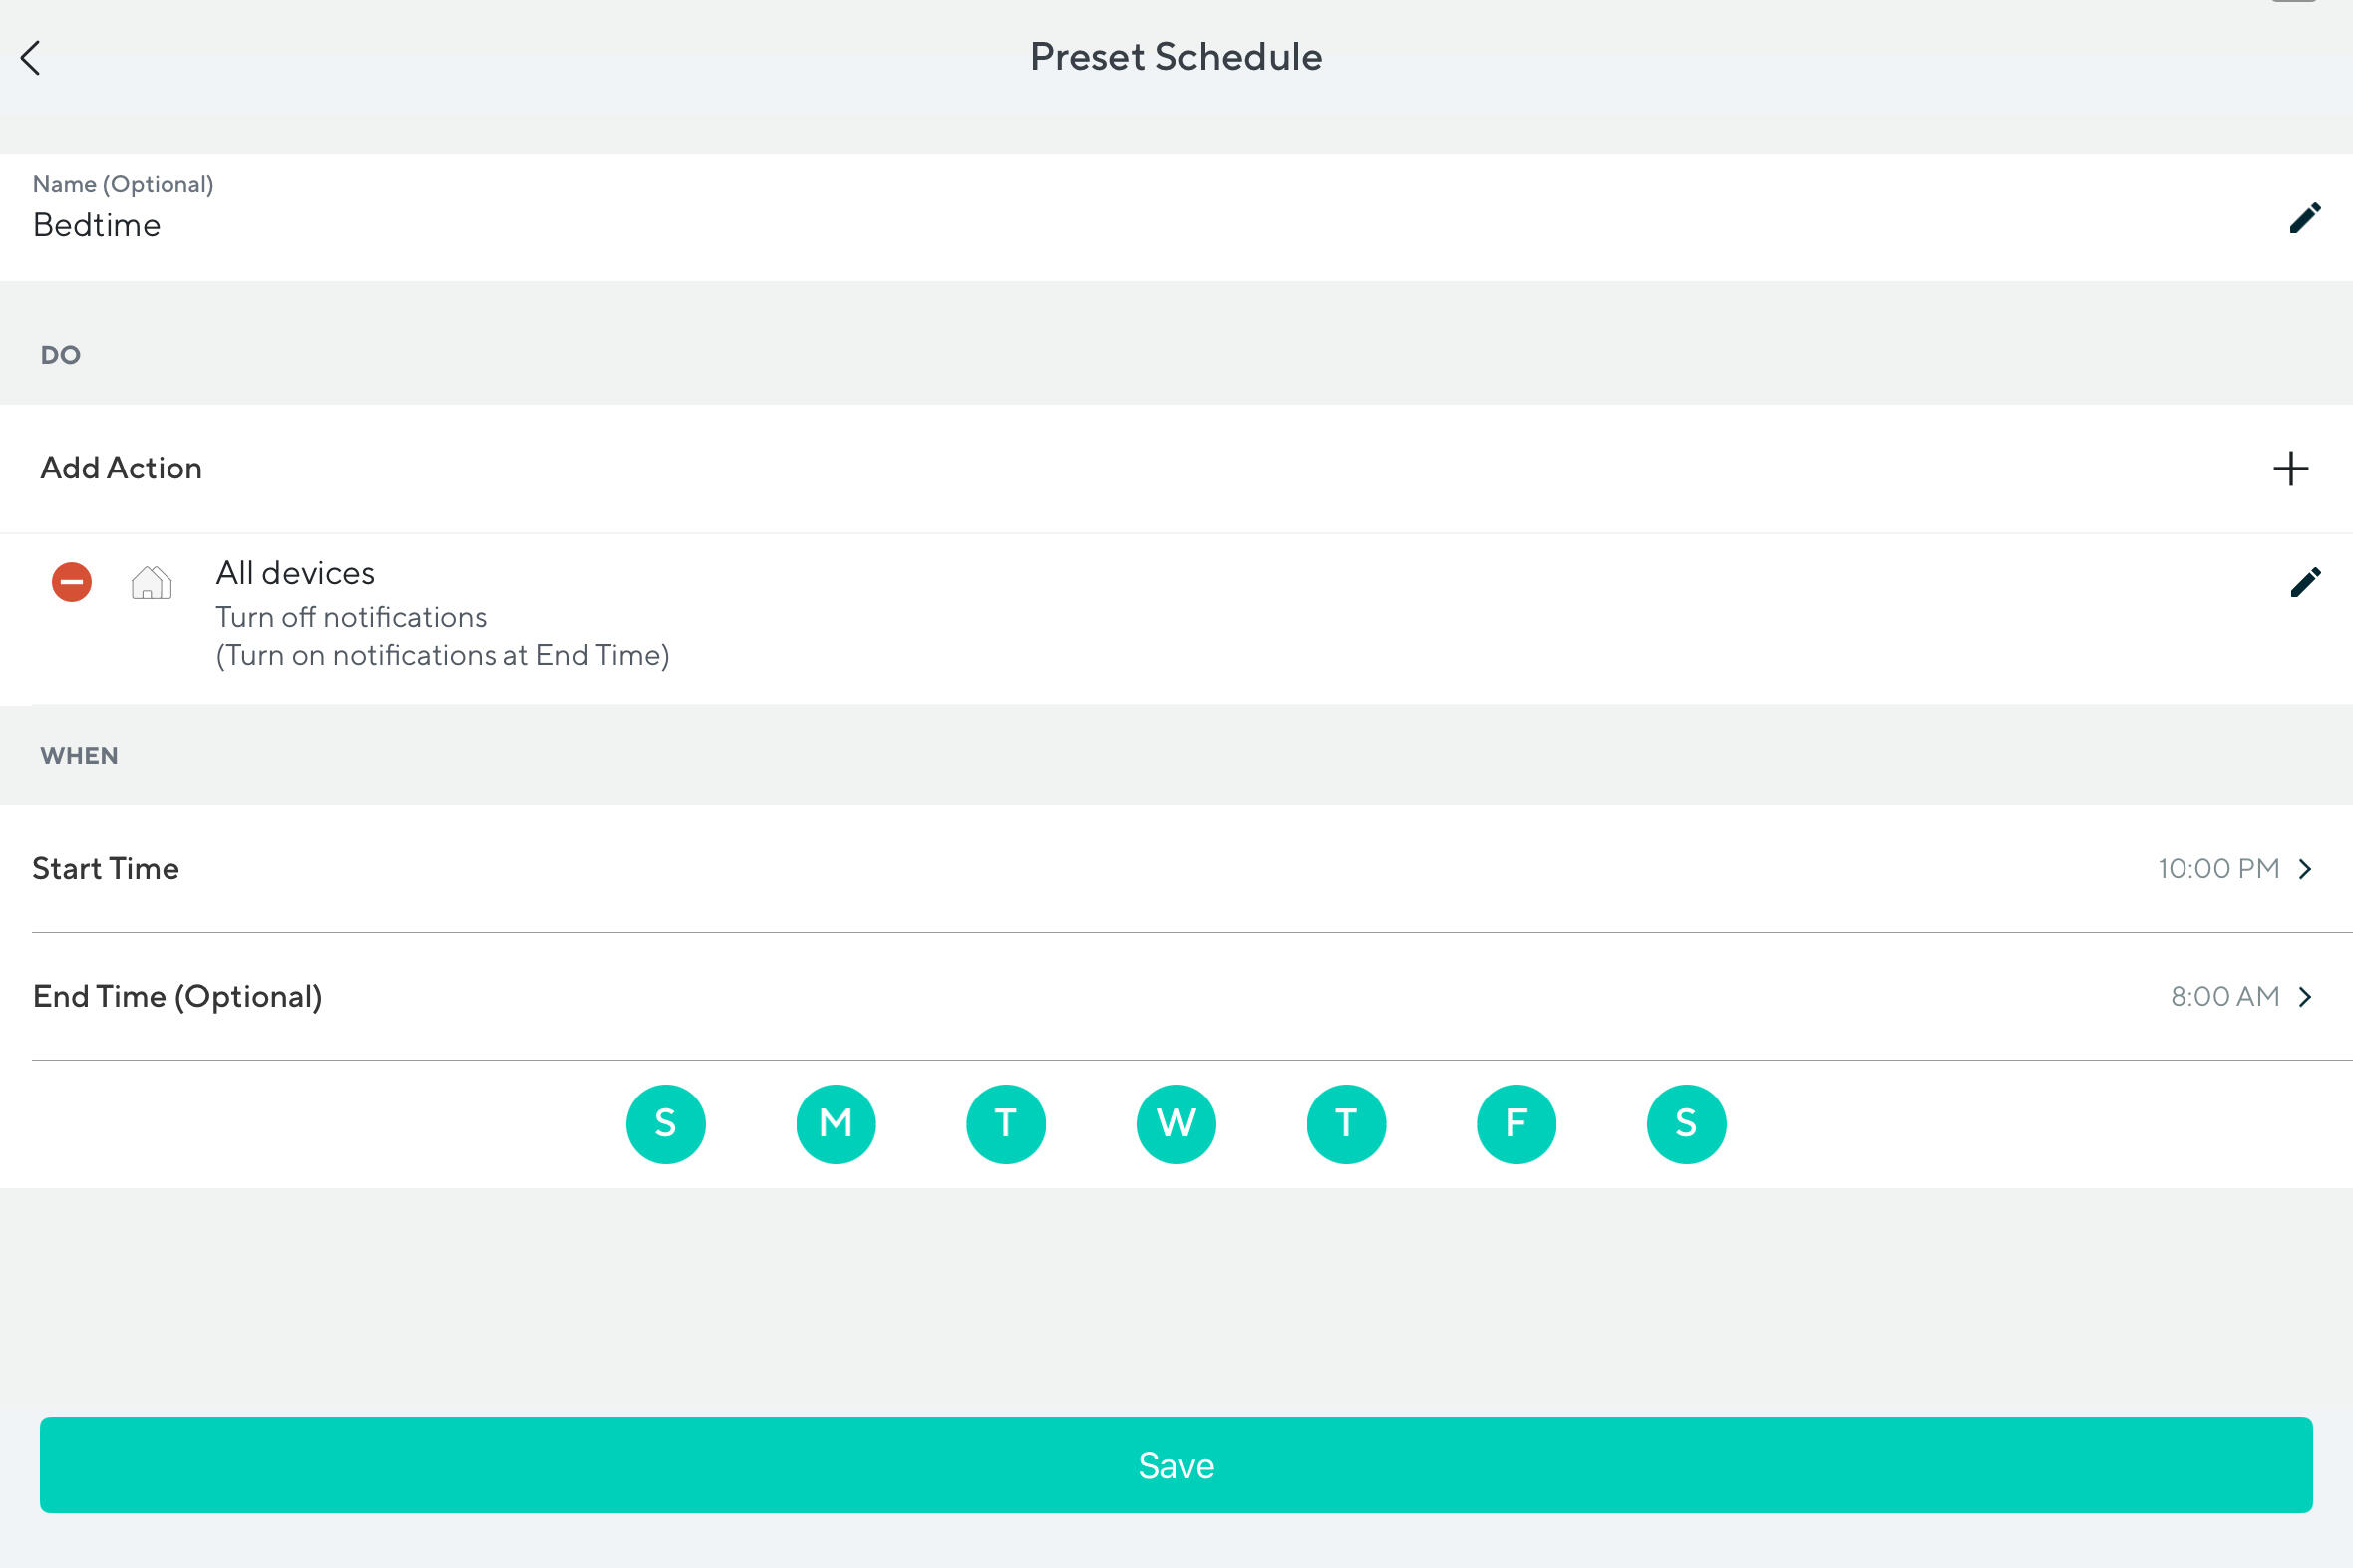Open End Time chevron at 8:00 AM
Image resolution: width=2353 pixels, height=1568 pixels.
point(2305,997)
